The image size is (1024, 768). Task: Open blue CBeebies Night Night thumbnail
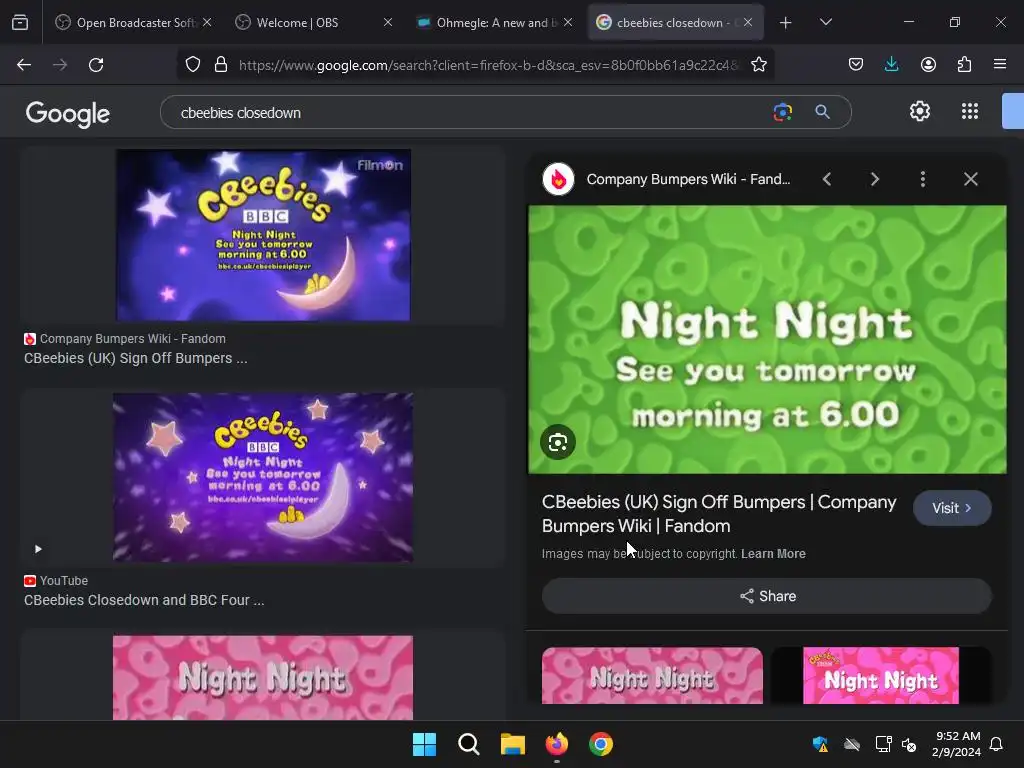point(263,235)
